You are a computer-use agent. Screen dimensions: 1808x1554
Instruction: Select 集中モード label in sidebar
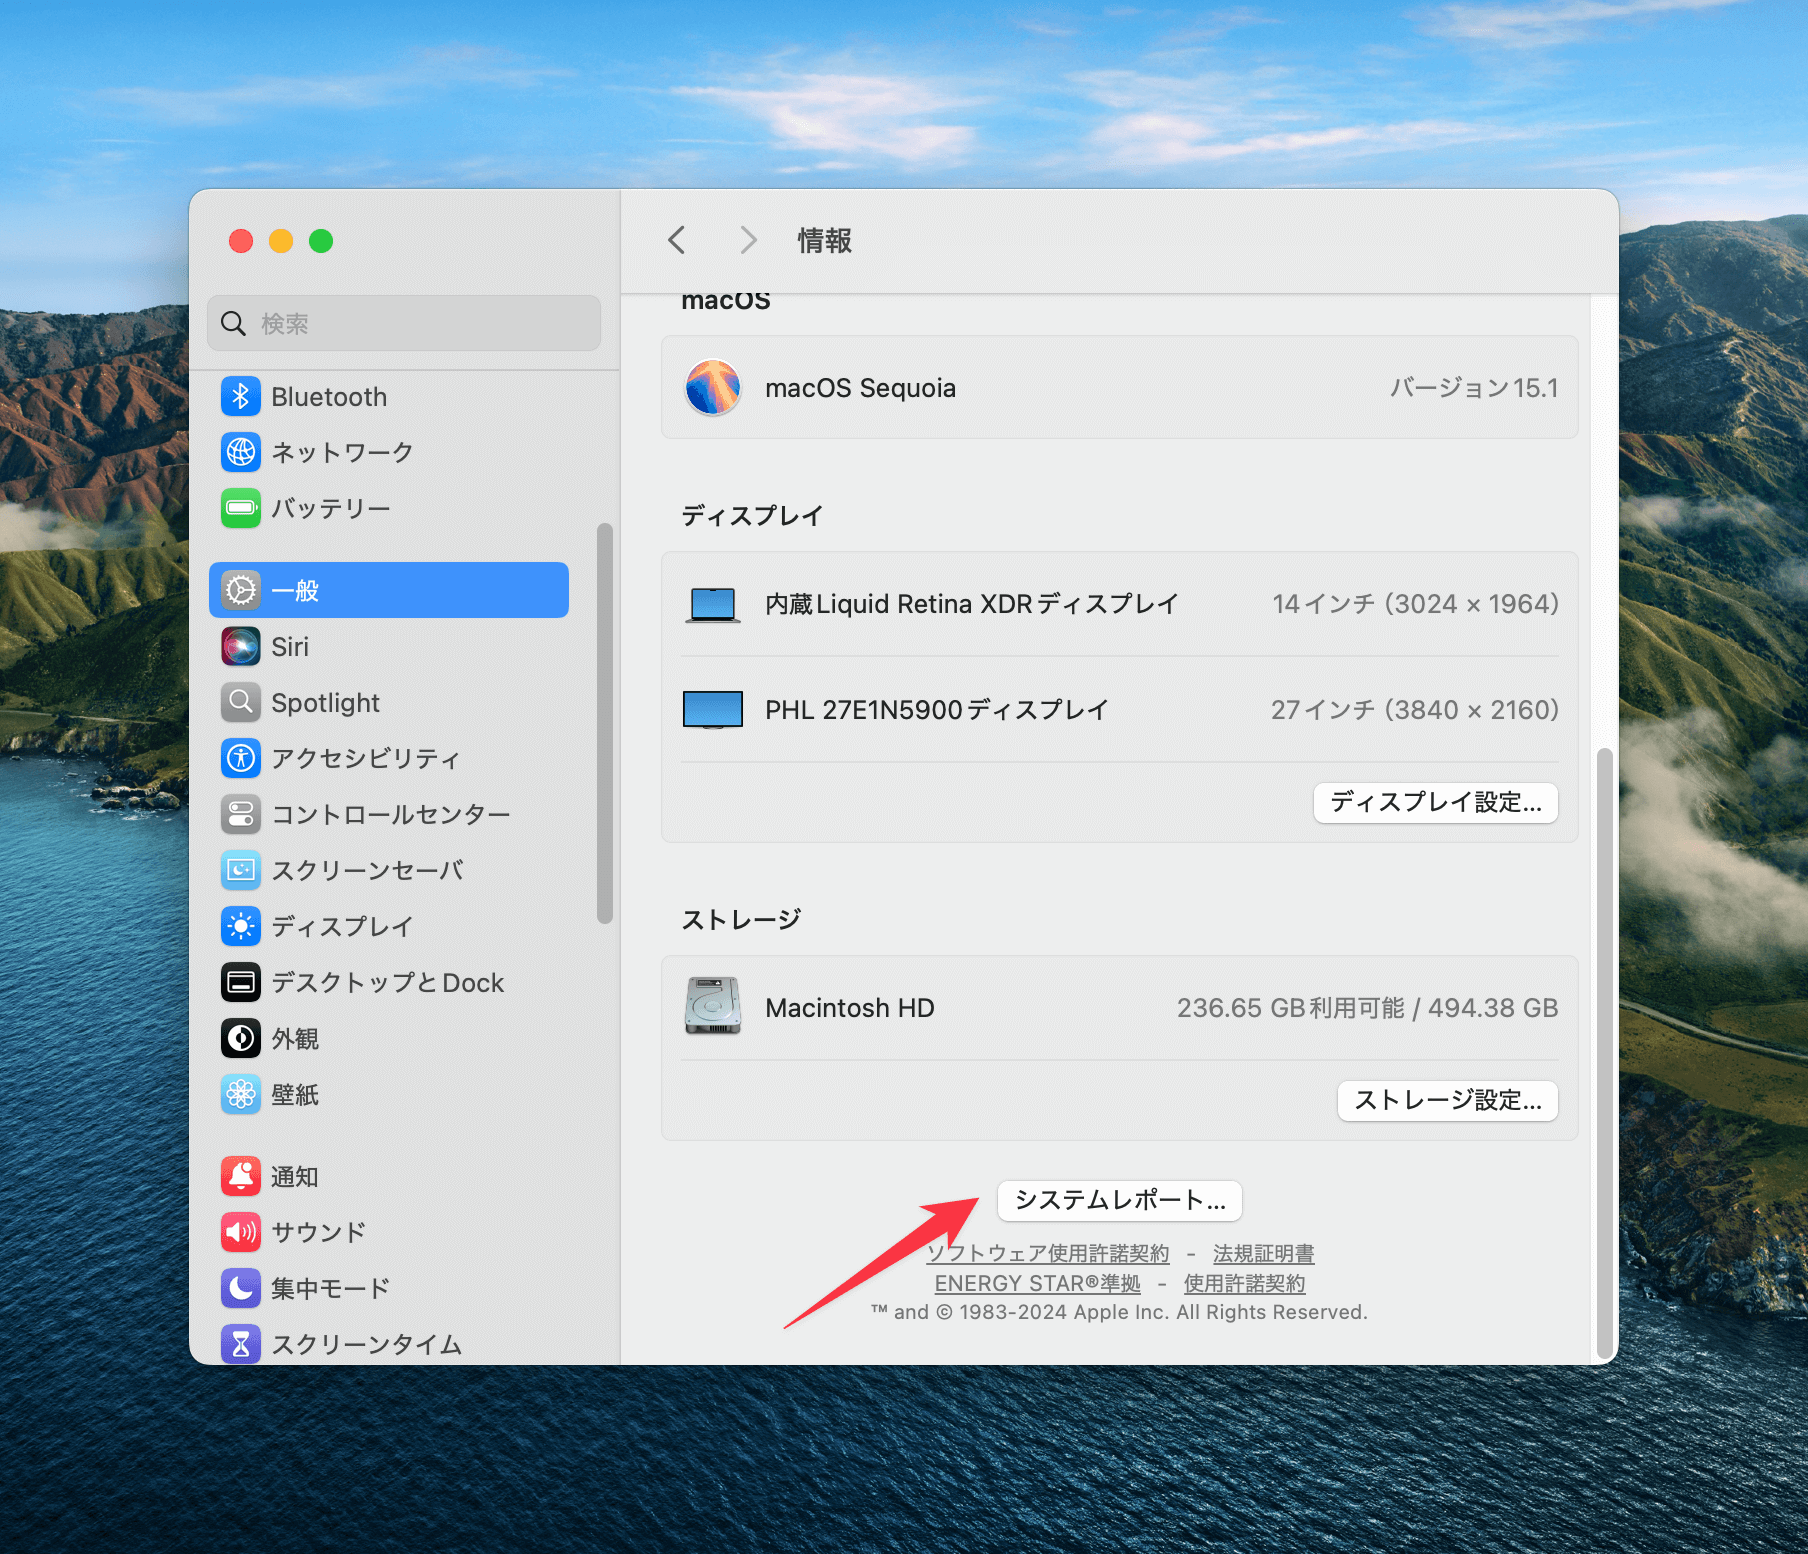pyautogui.click(x=331, y=1288)
